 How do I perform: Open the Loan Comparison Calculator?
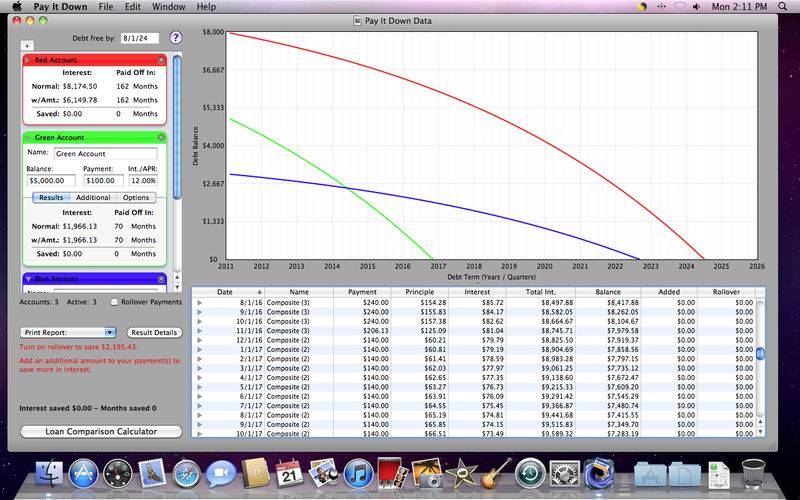[x=101, y=432]
